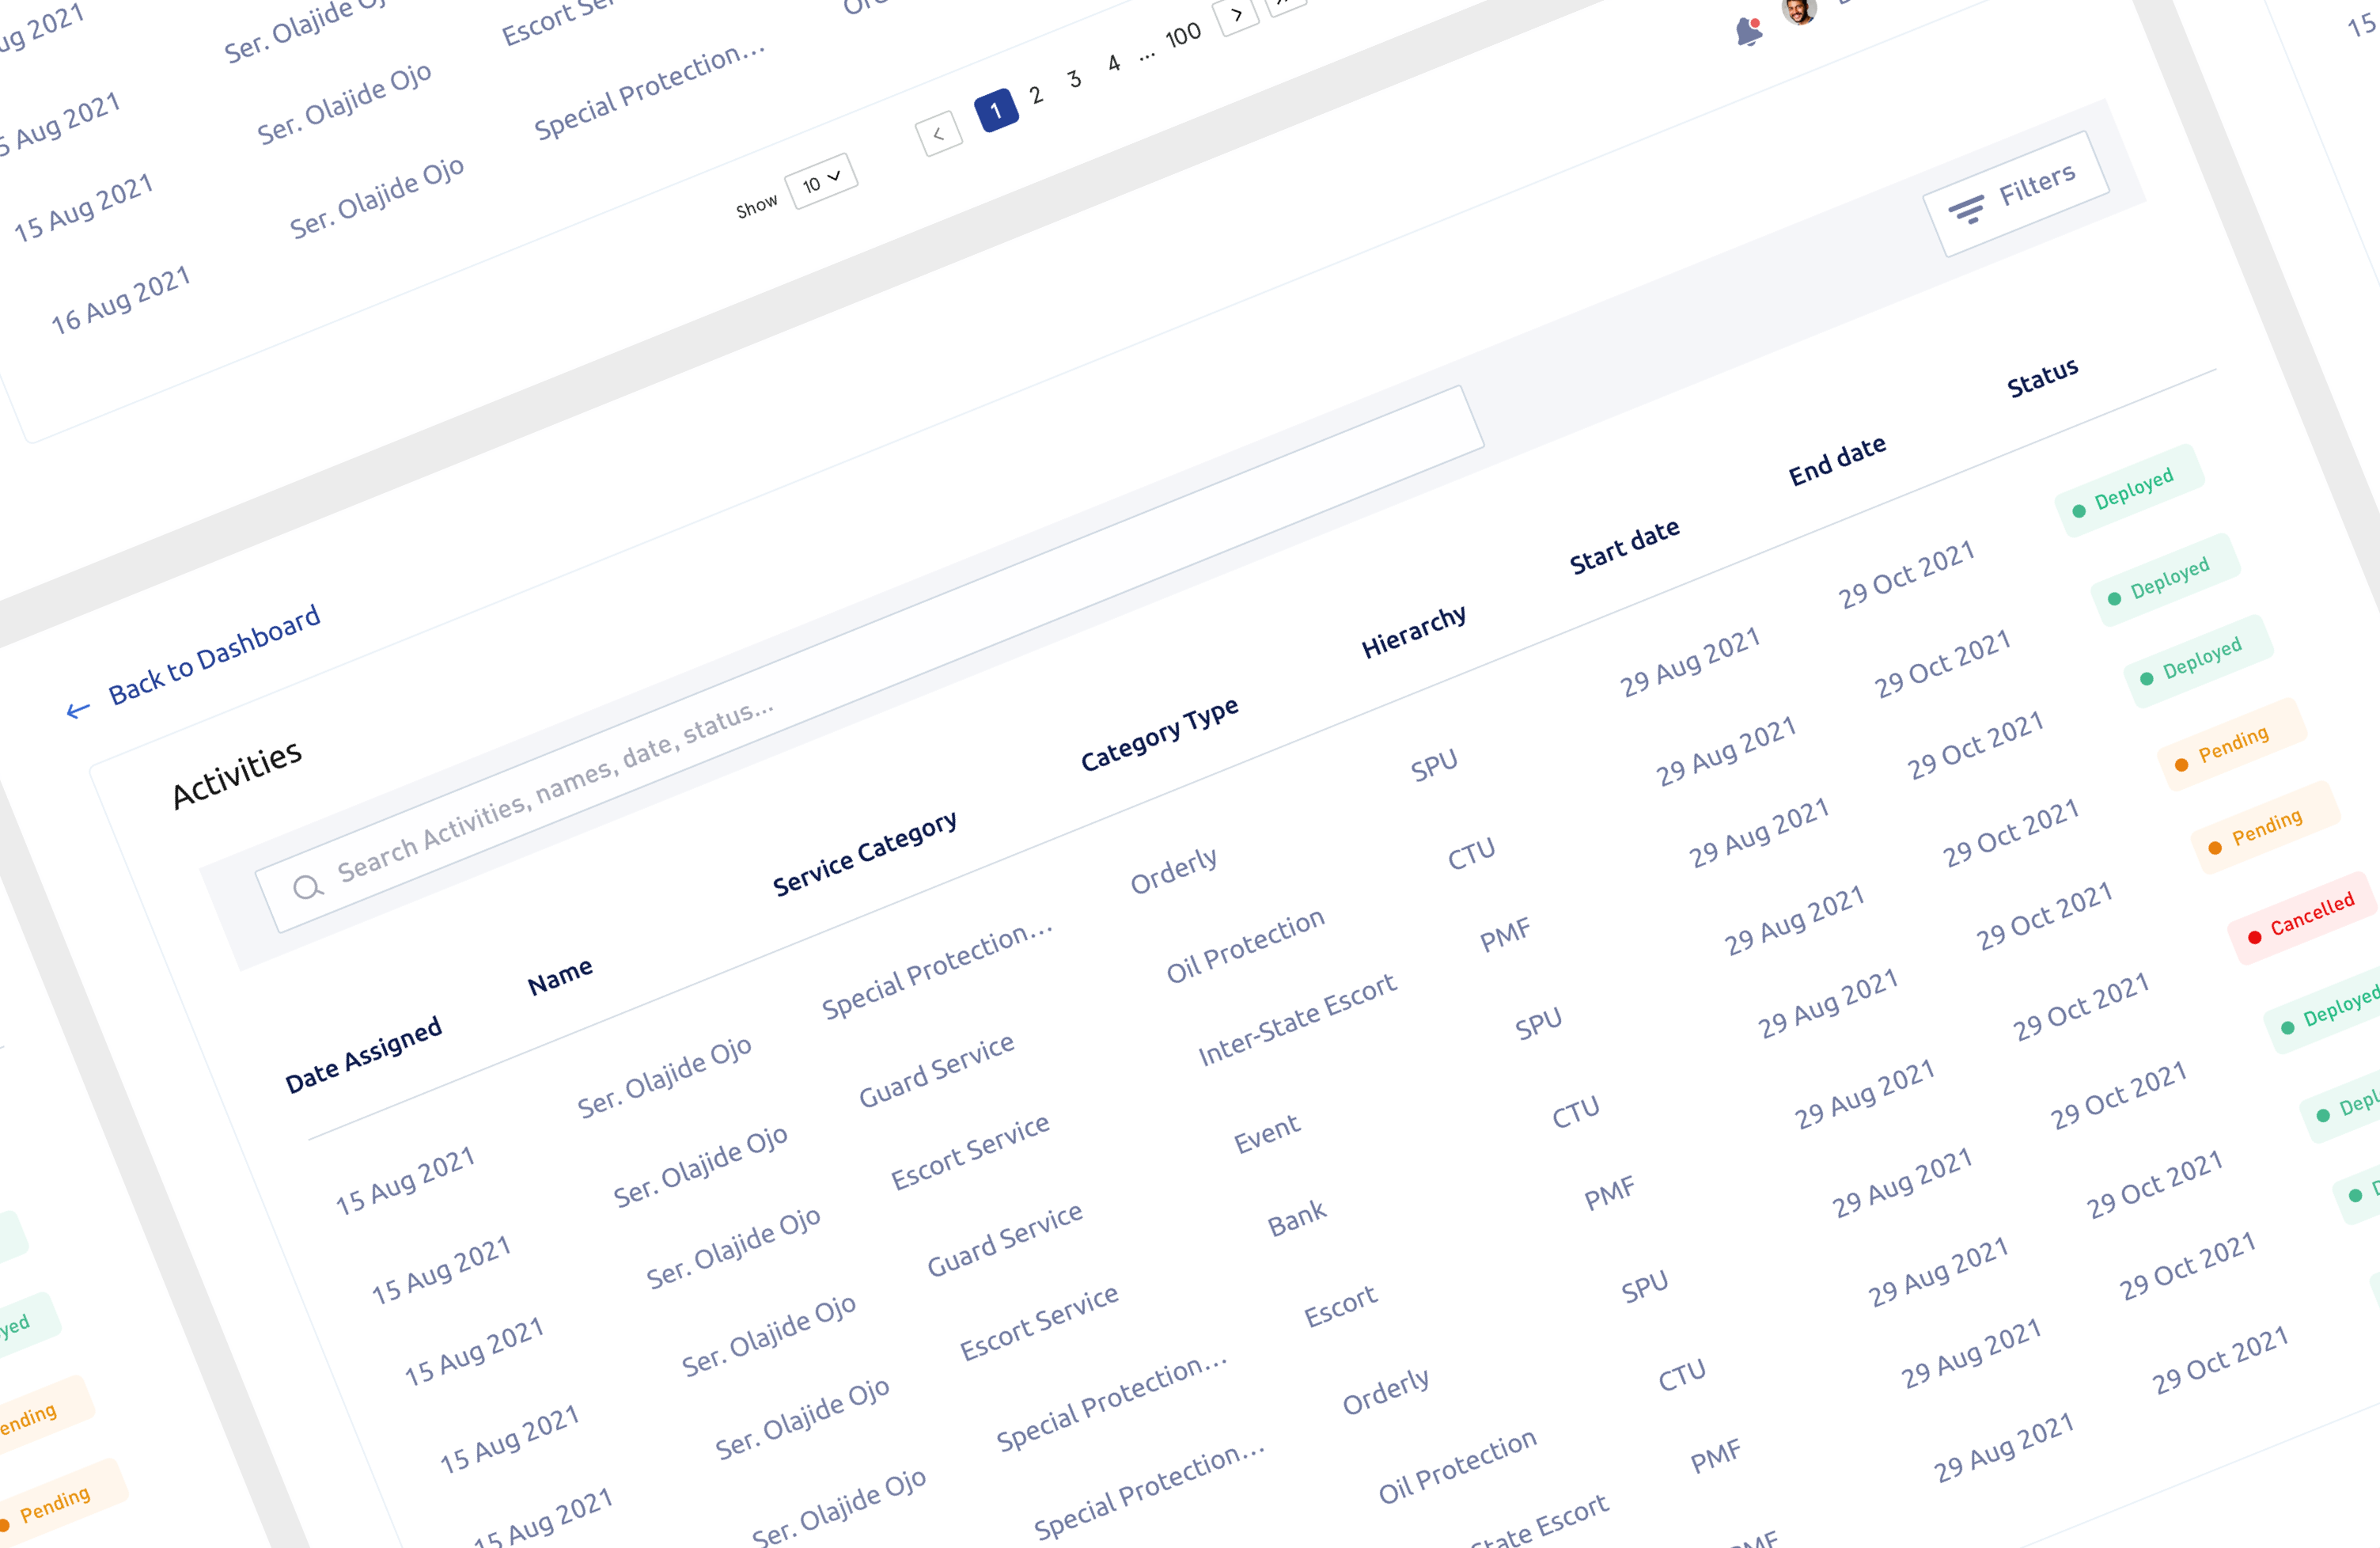Open the Show 10 rows dropdown
This screenshot has width=2380, height=1548.
click(x=822, y=181)
